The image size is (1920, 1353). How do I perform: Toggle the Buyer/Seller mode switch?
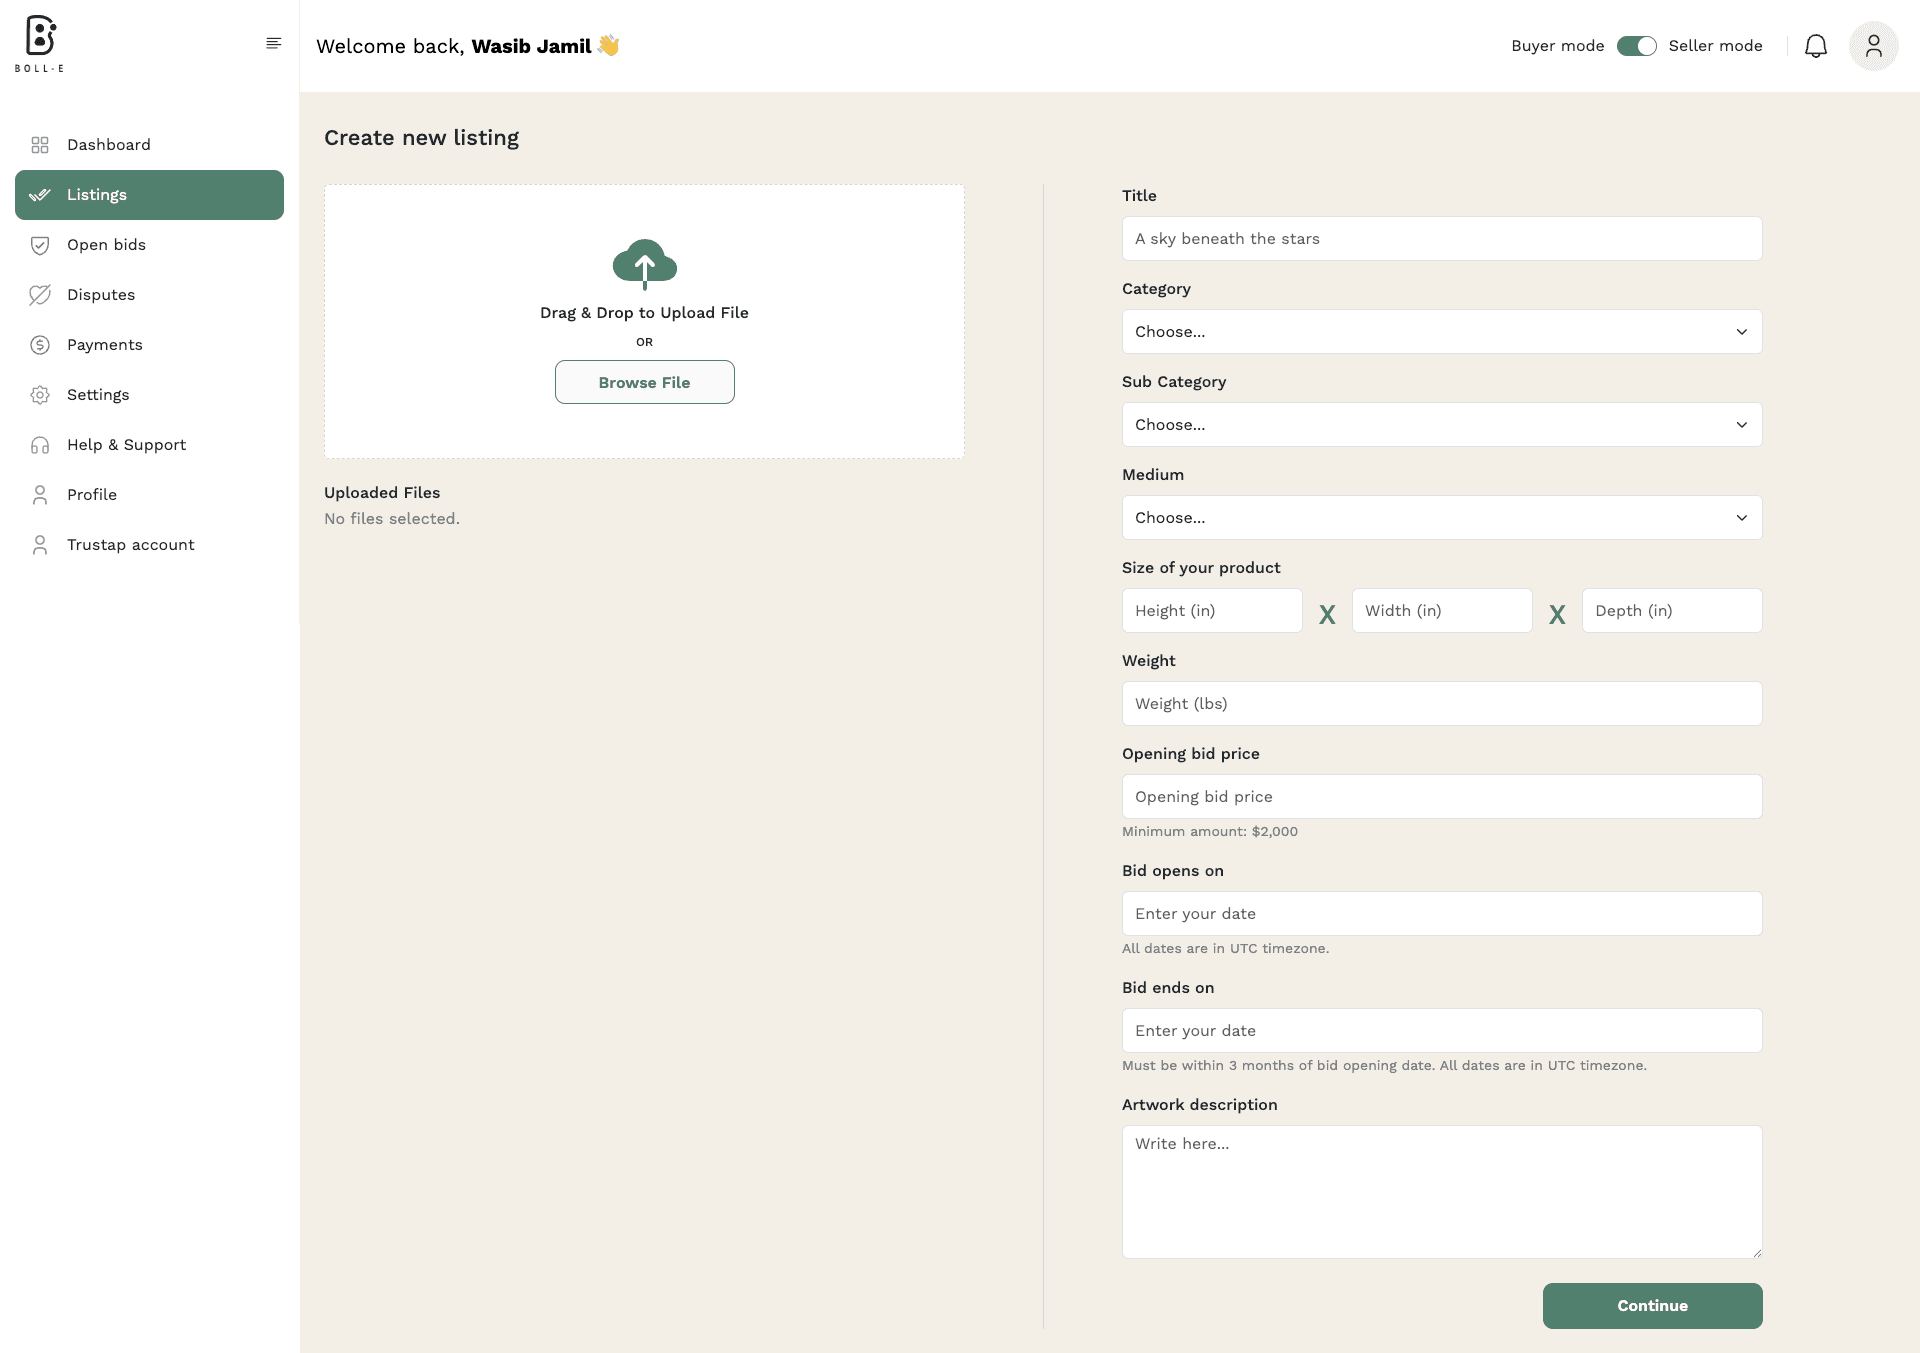(x=1636, y=46)
